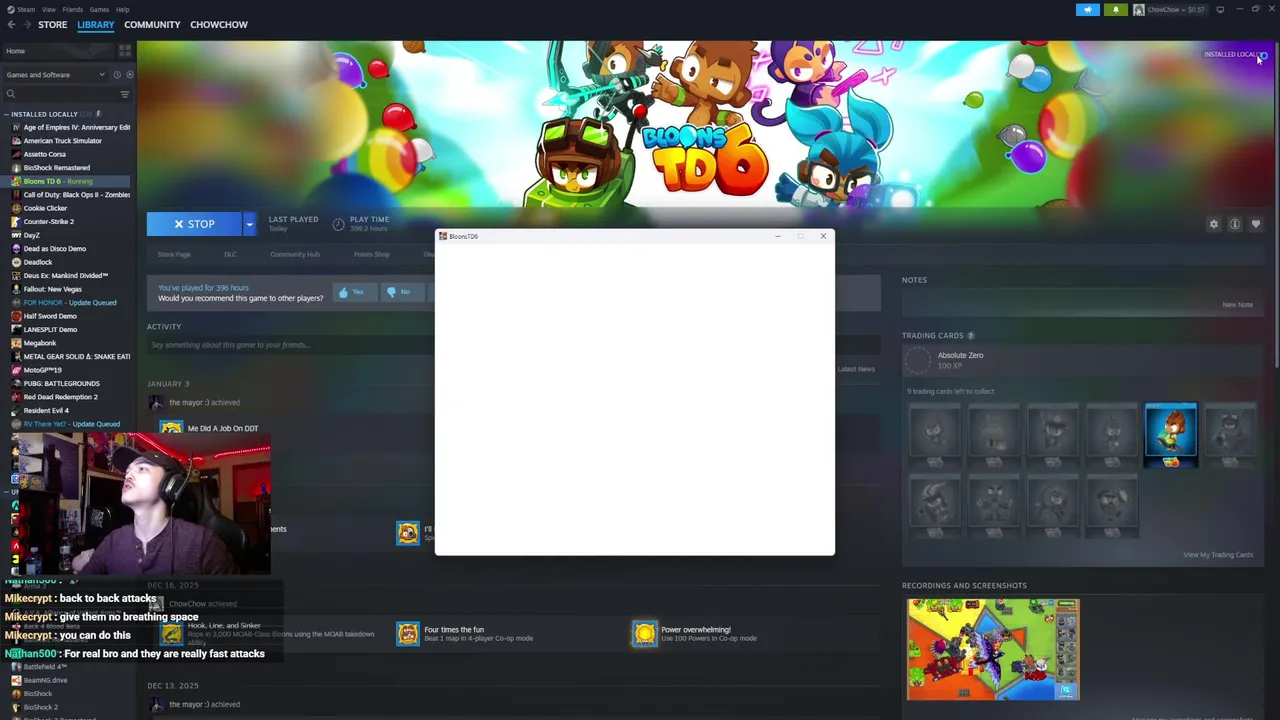Select Assetto Corsa in library list
This screenshot has height=720, width=1280.
point(44,154)
